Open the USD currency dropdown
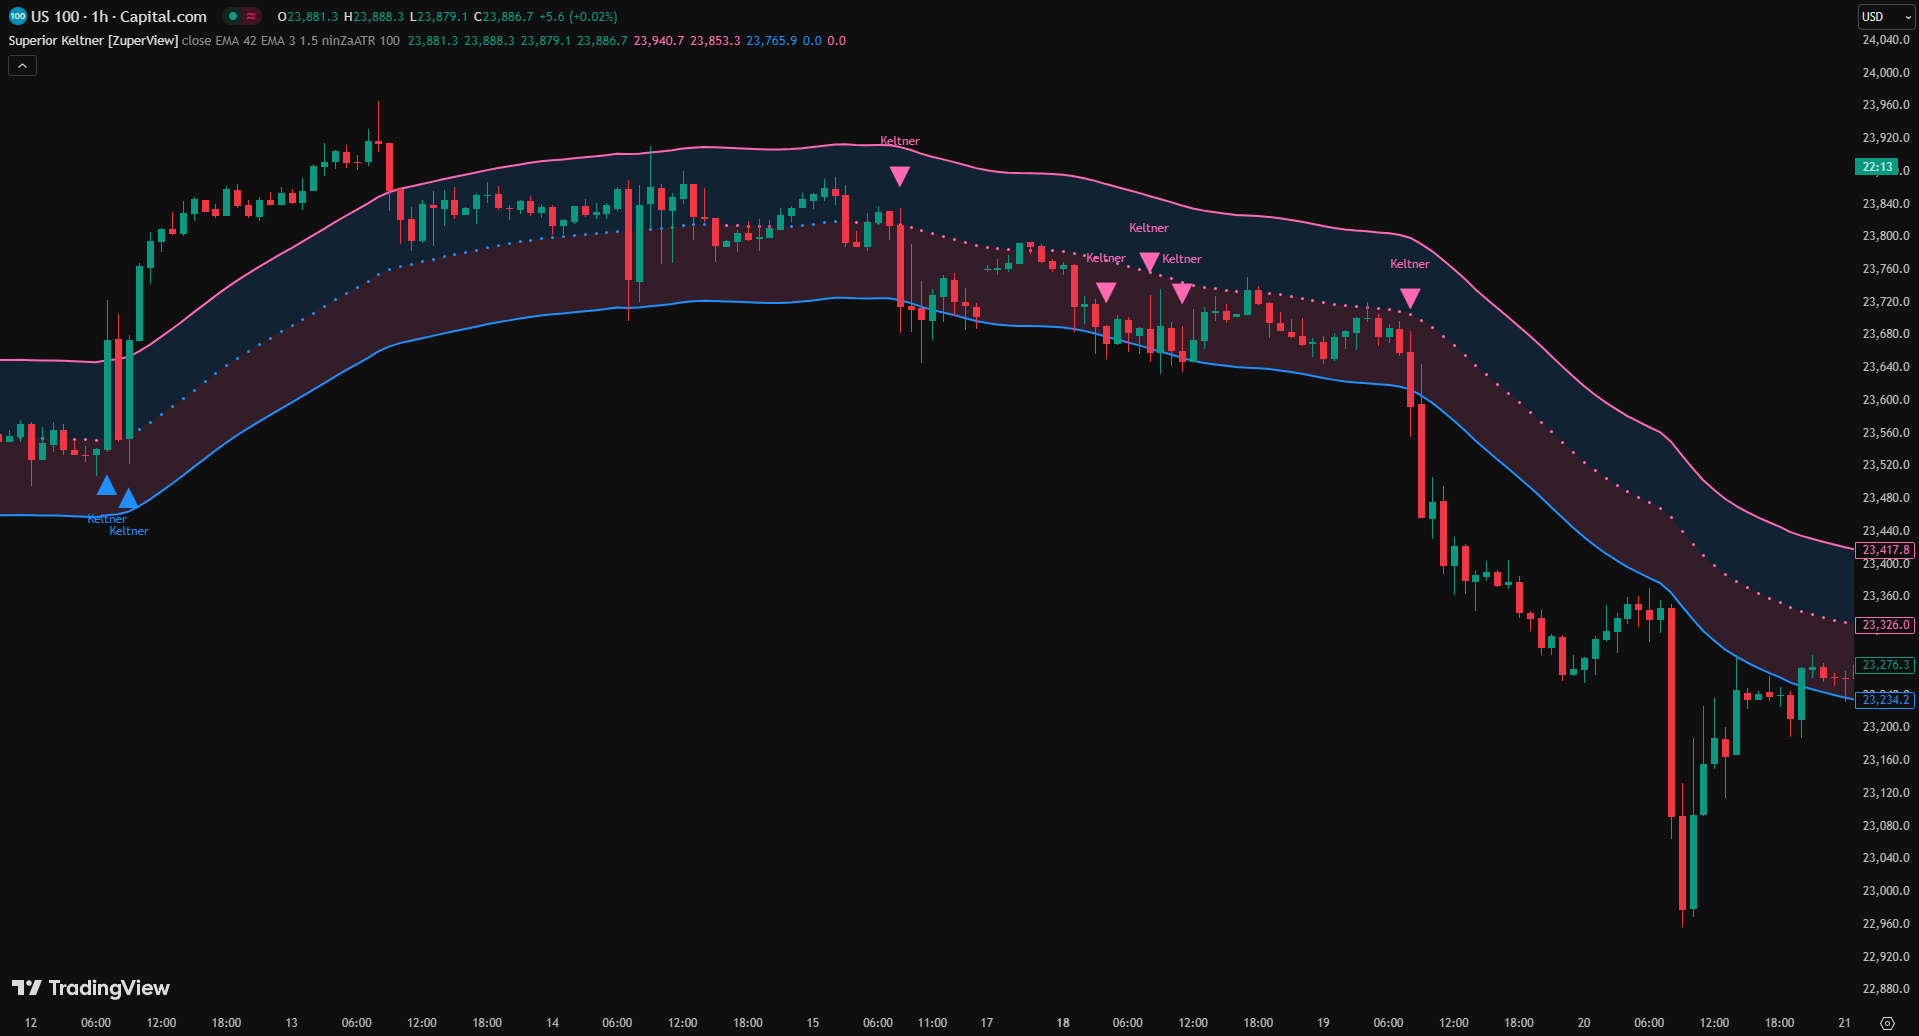Image resolution: width=1919 pixels, height=1036 pixels. point(1885,17)
